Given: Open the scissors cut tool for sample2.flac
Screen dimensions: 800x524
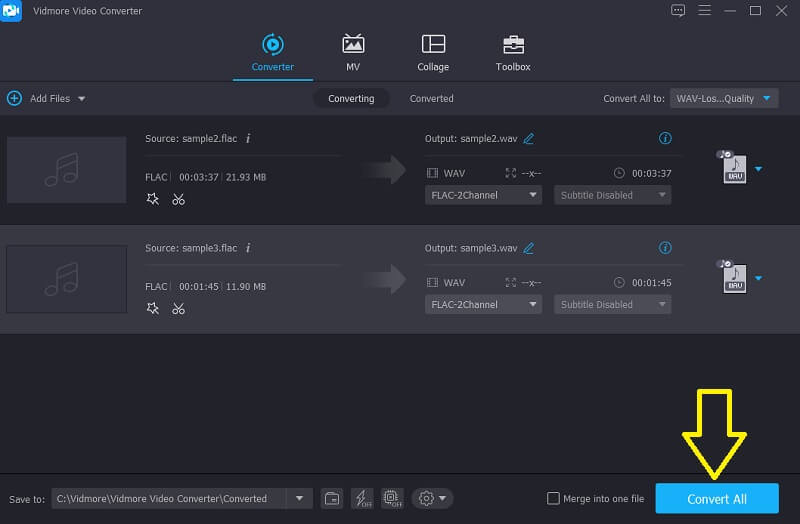Looking at the screenshot, I should [178, 199].
